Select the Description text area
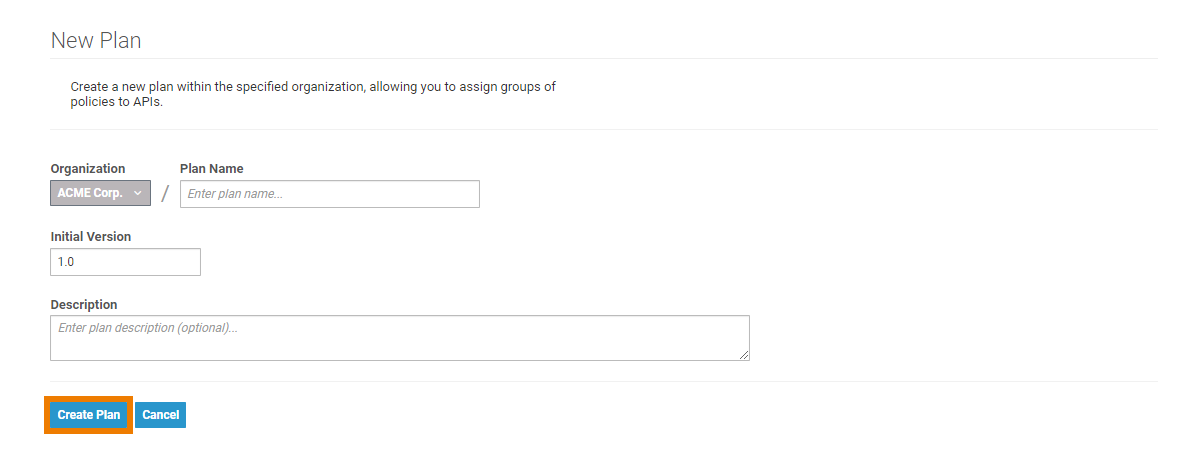Viewport: 1185px width, 450px height. pyautogui.click(x=399, y=338)
